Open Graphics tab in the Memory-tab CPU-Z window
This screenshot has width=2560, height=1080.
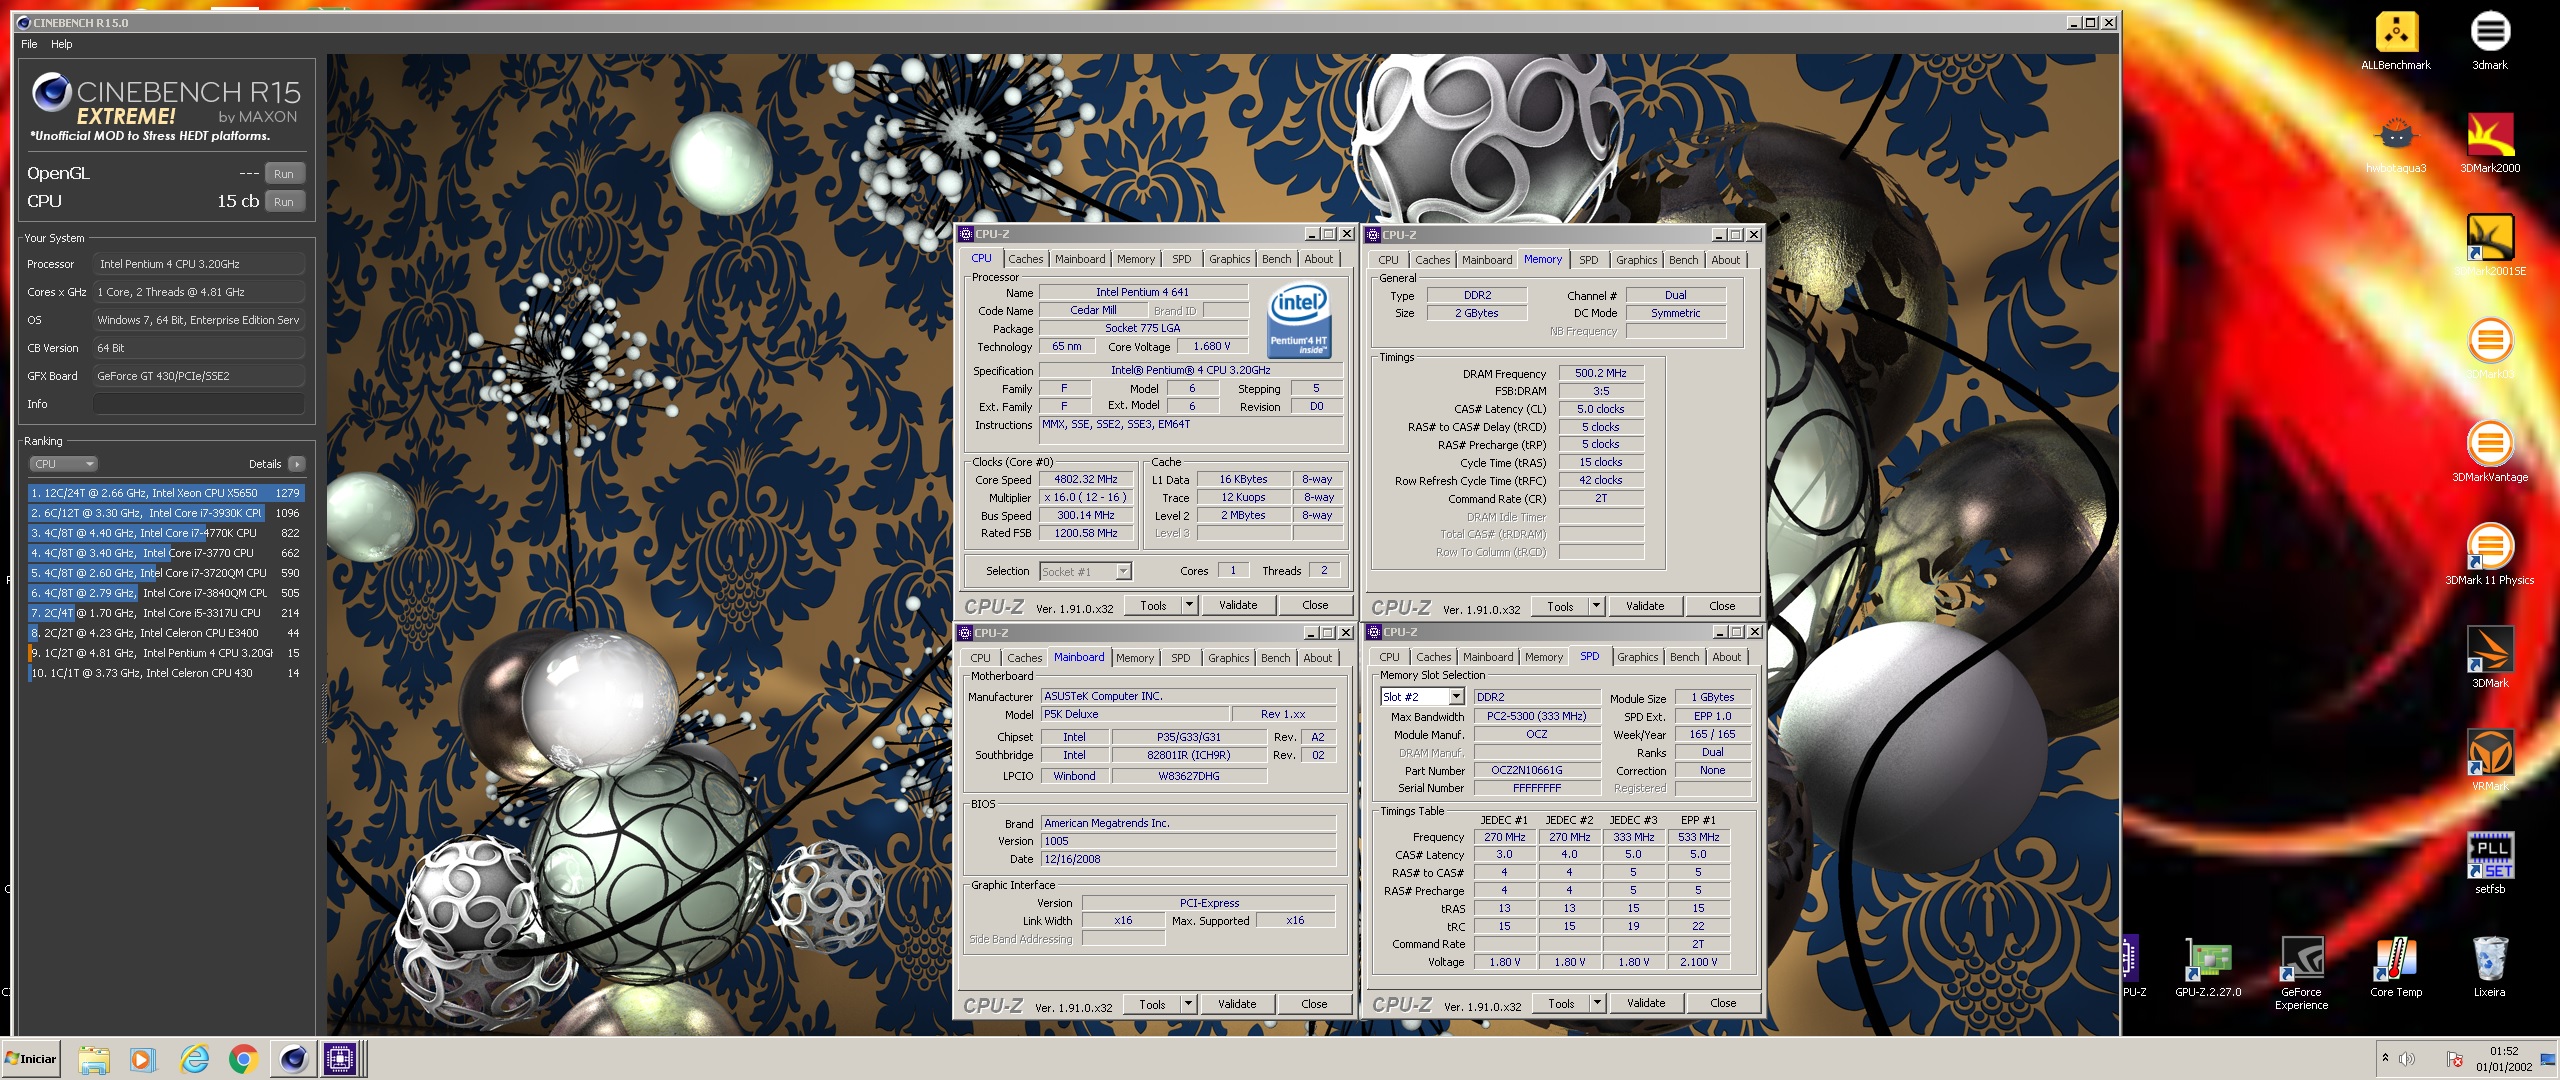(x=1636, y=260)
